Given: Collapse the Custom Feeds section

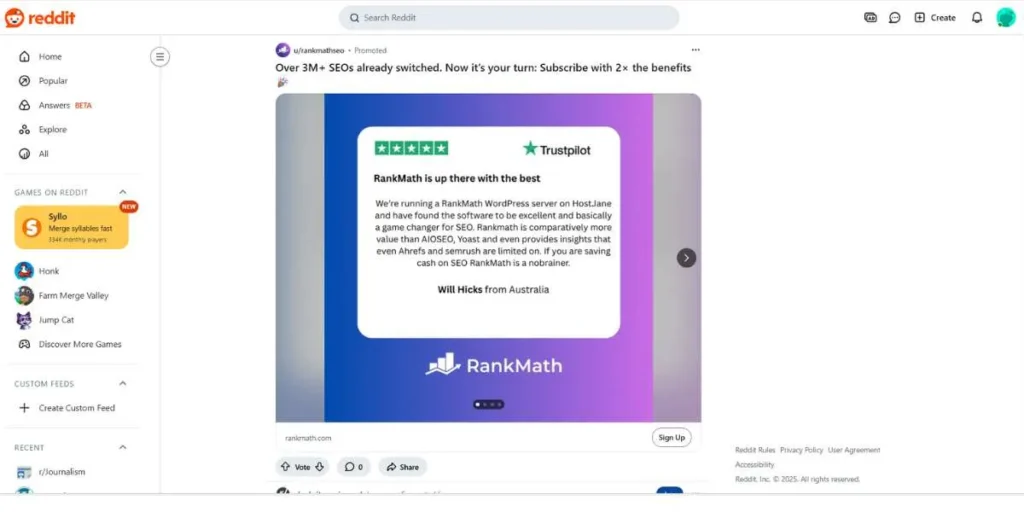Looking at the screenshot, I should (x=122, y=383).
